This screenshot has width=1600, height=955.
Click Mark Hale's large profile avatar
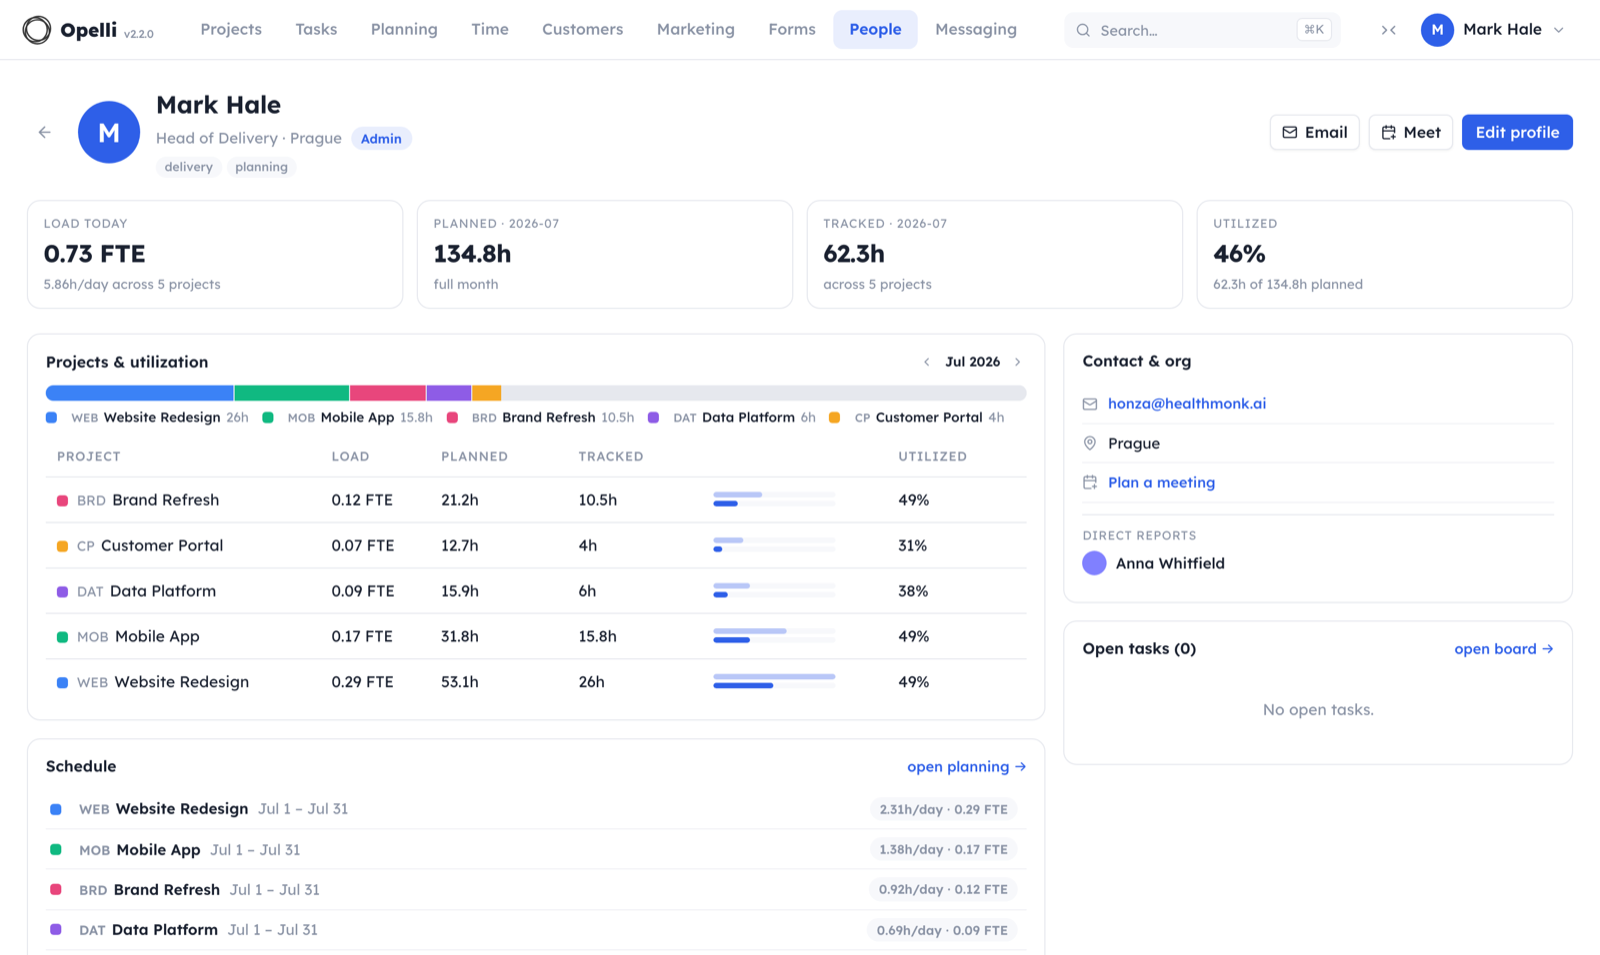point(109,132)
